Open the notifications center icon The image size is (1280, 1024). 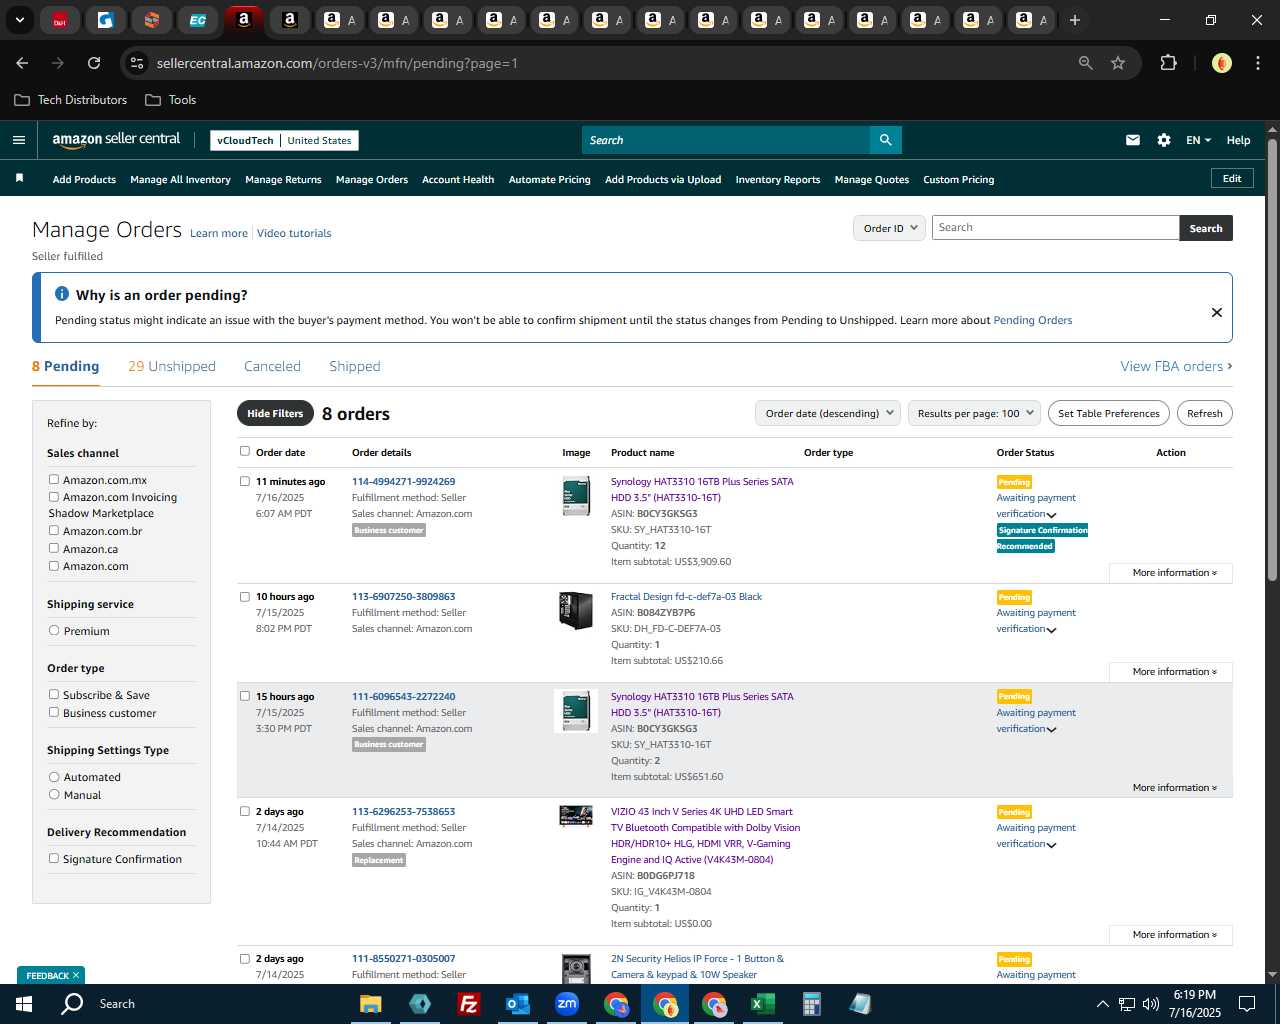[x=1247, y=1004]
